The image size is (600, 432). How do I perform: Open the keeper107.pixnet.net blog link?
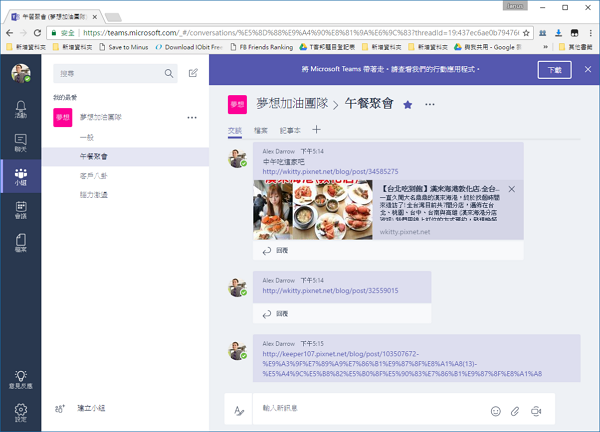[x=402, y=364]
